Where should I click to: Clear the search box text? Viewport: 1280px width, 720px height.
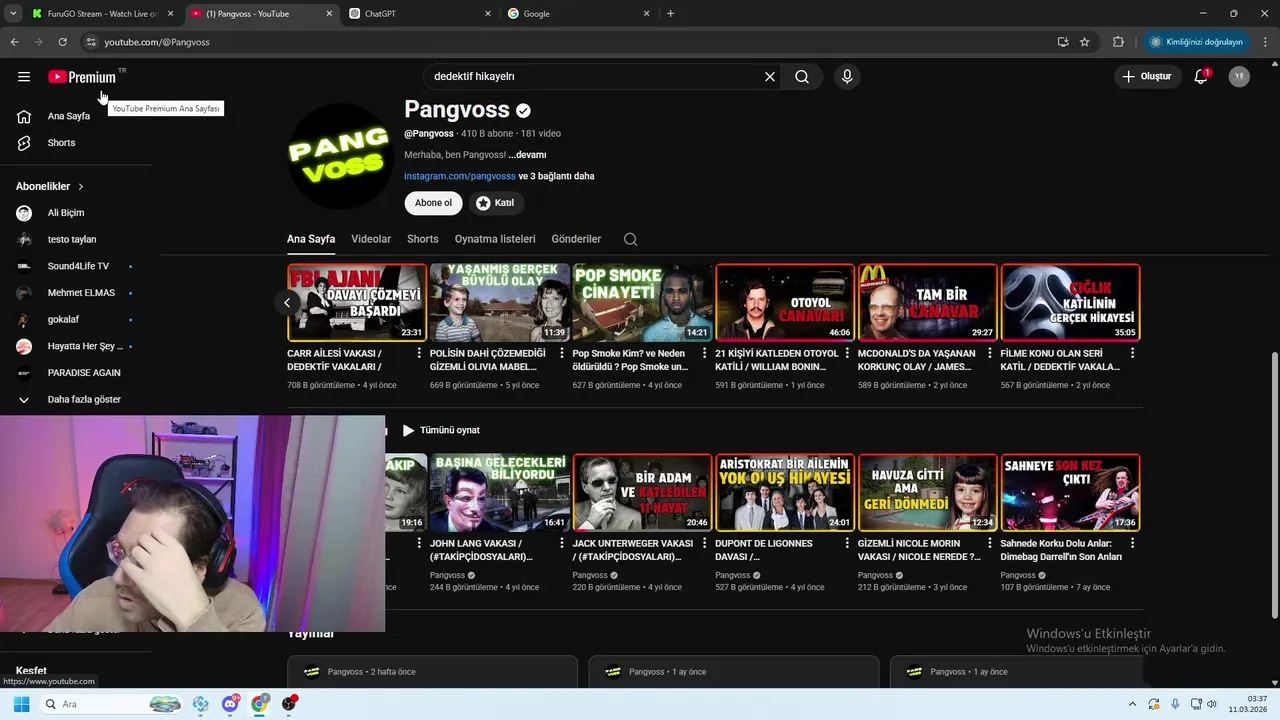770,77
